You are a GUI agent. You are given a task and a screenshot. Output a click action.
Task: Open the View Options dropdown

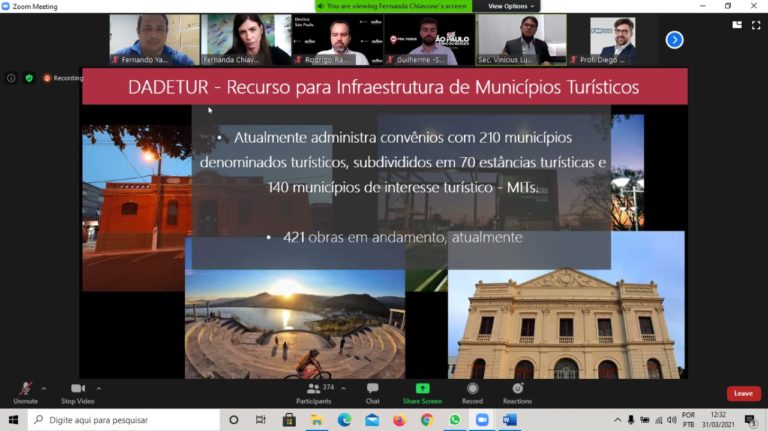tap(510, 6)
